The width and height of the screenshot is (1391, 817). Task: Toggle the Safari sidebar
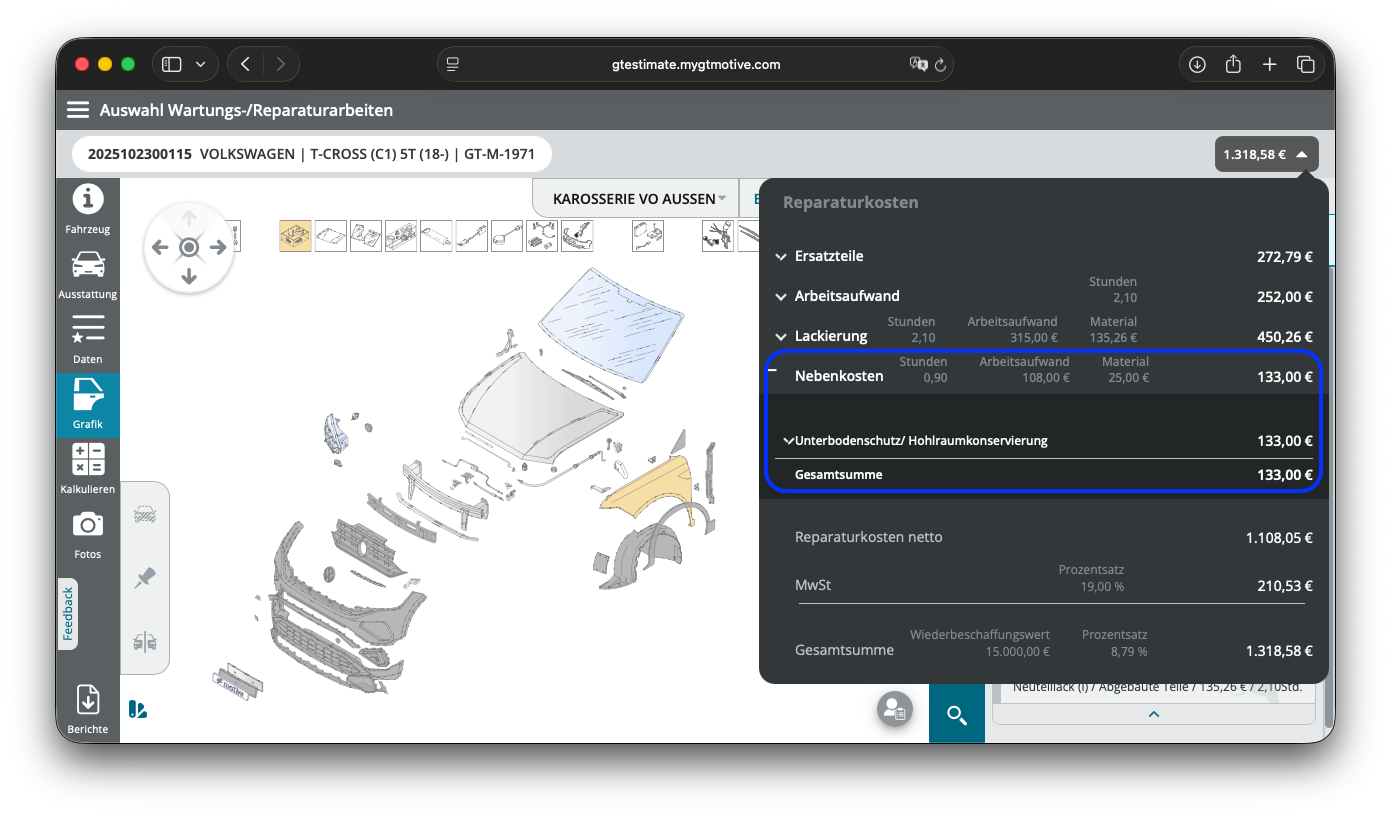click(172, 64)
